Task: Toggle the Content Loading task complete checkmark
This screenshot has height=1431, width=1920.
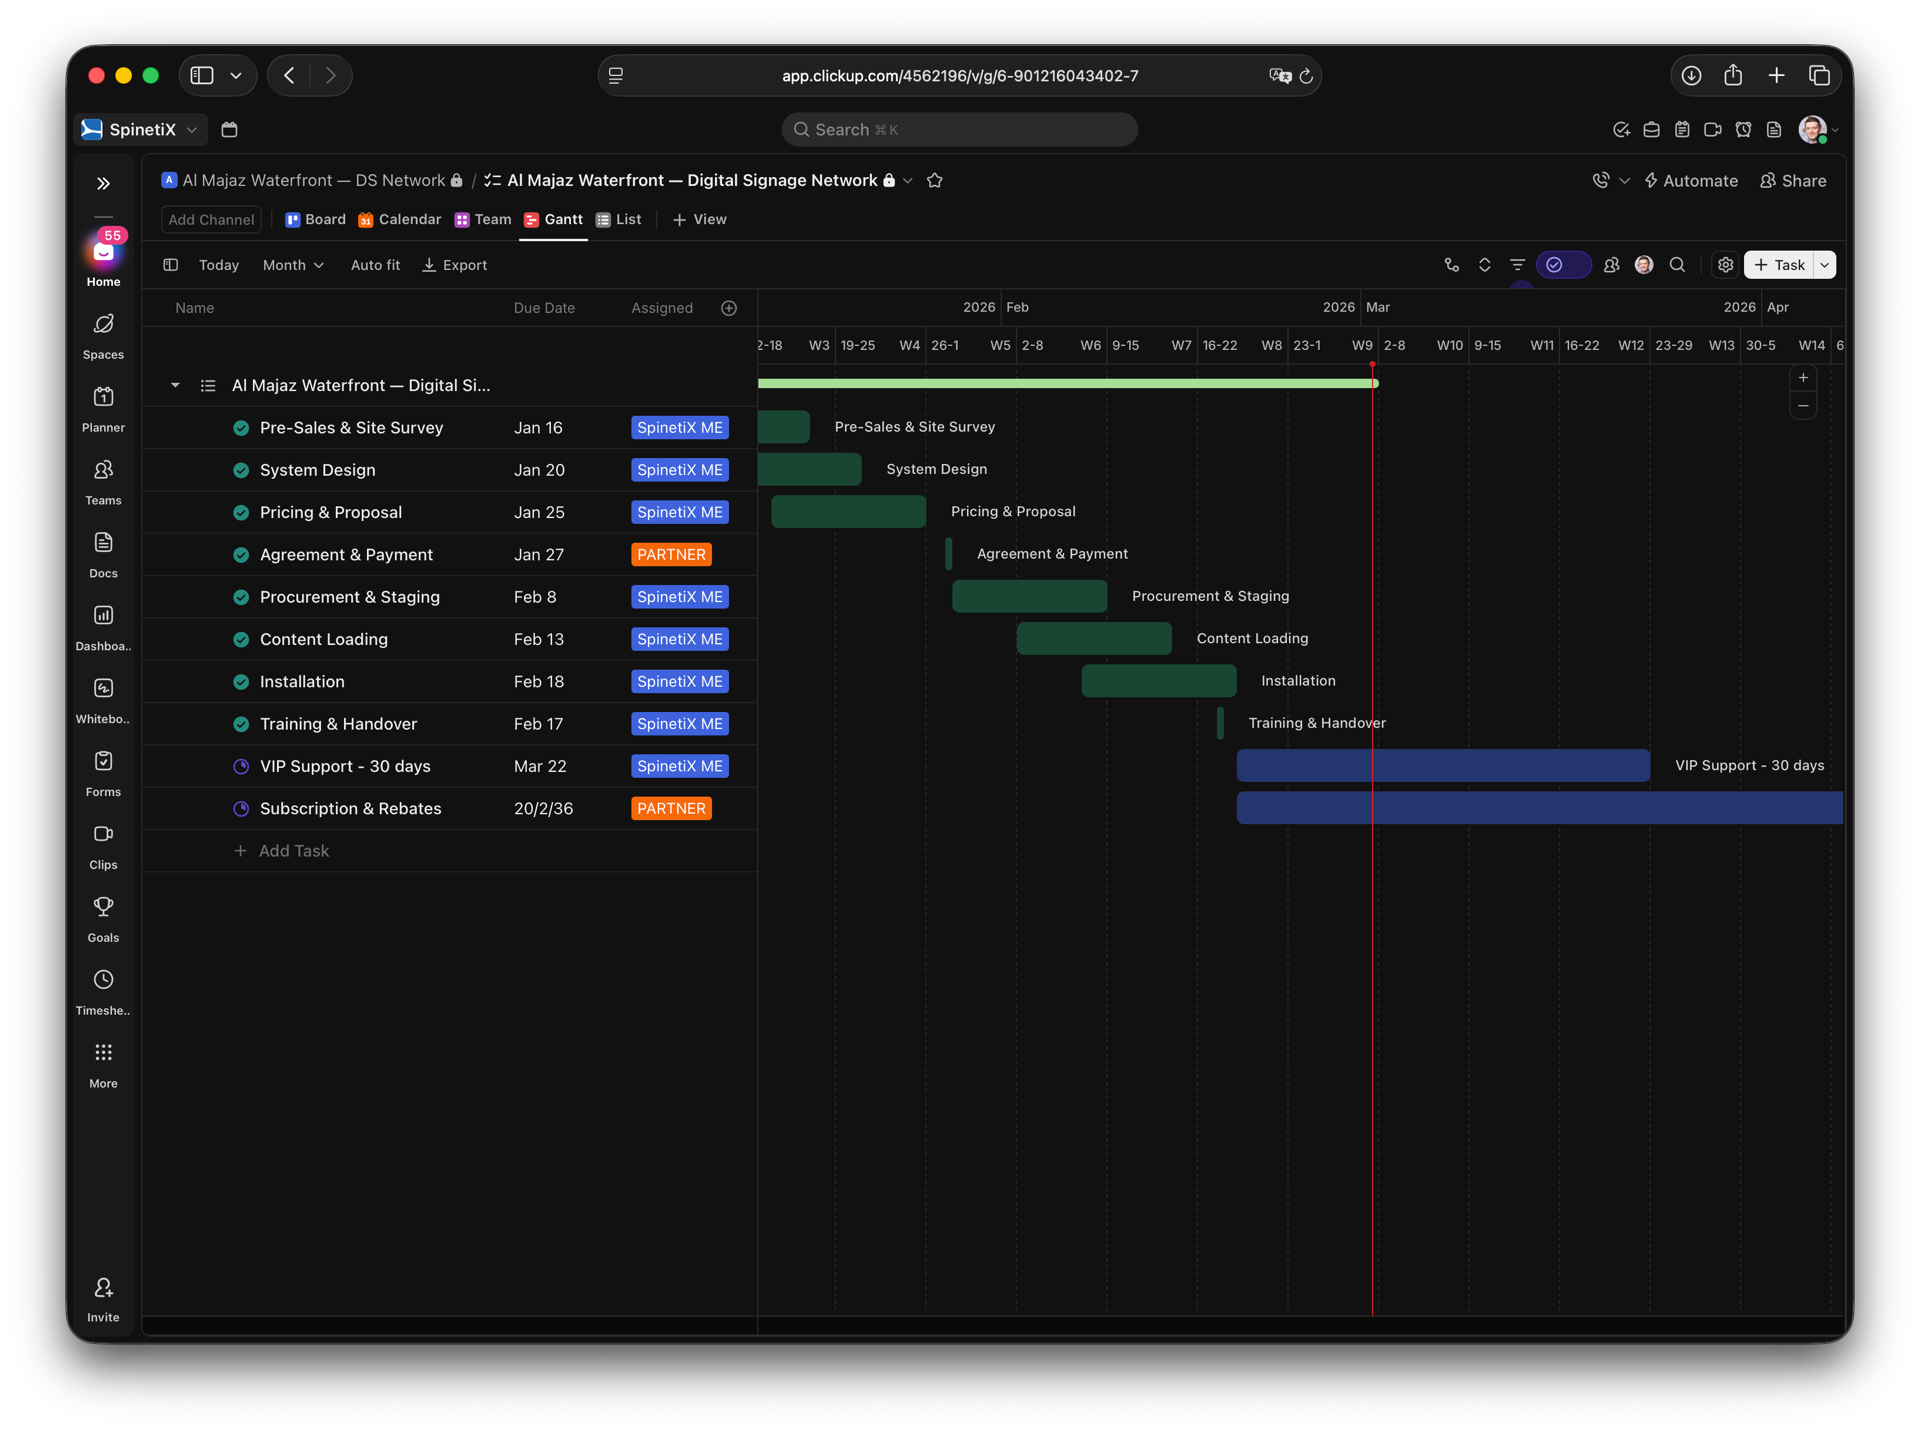Action: click(241, 639)
